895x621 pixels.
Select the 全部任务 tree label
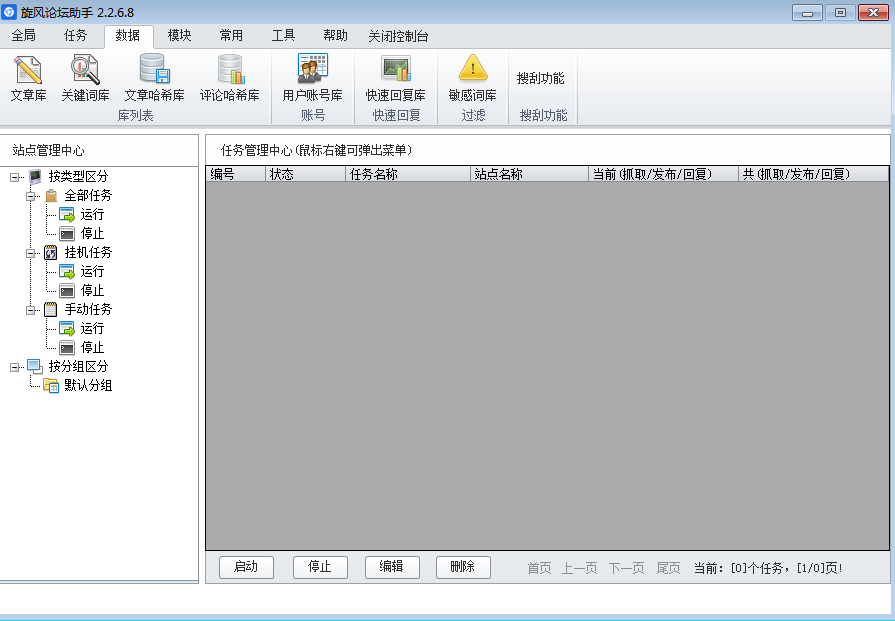click(88, 196)
